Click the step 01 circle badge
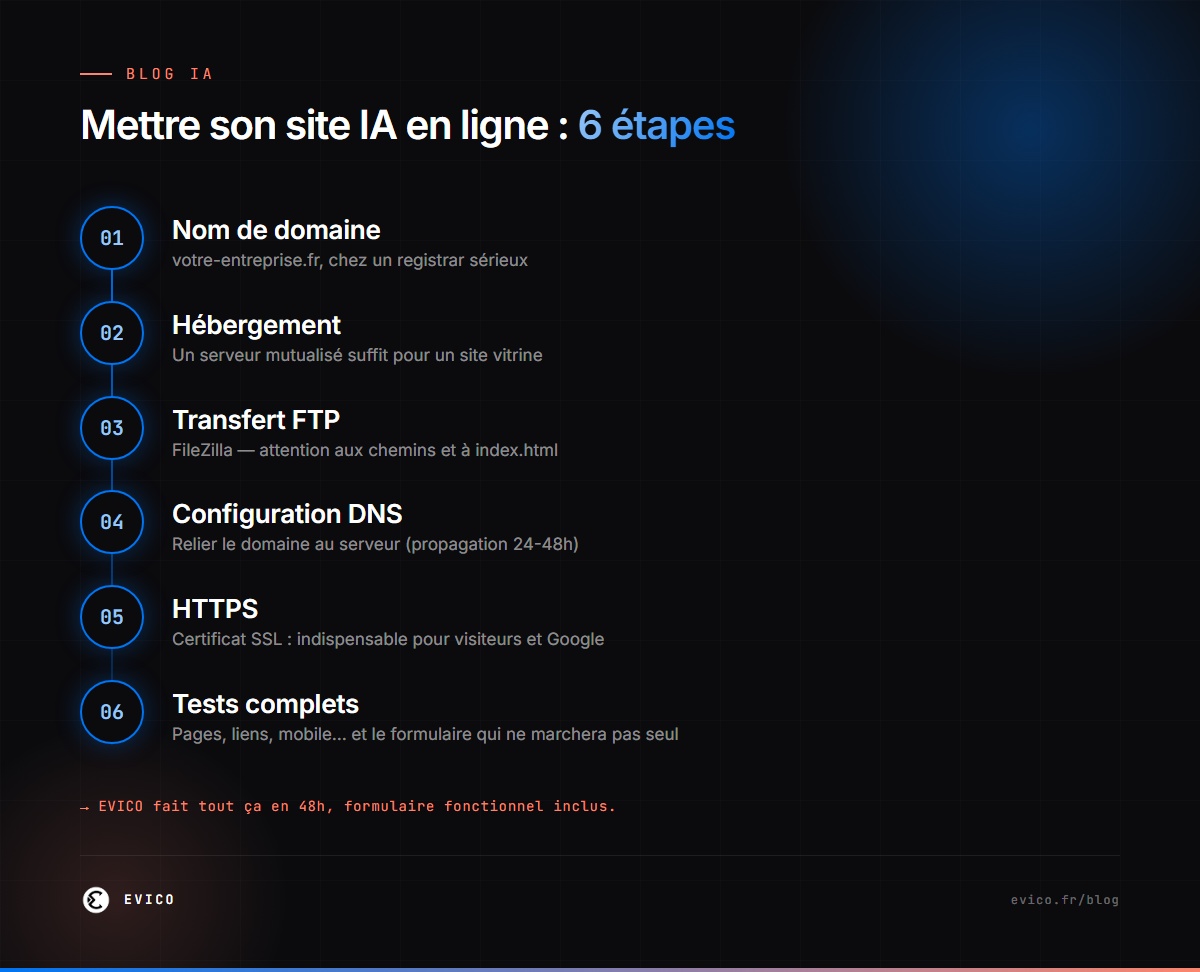Screen dimensions: 1200x972 point(112,238)
